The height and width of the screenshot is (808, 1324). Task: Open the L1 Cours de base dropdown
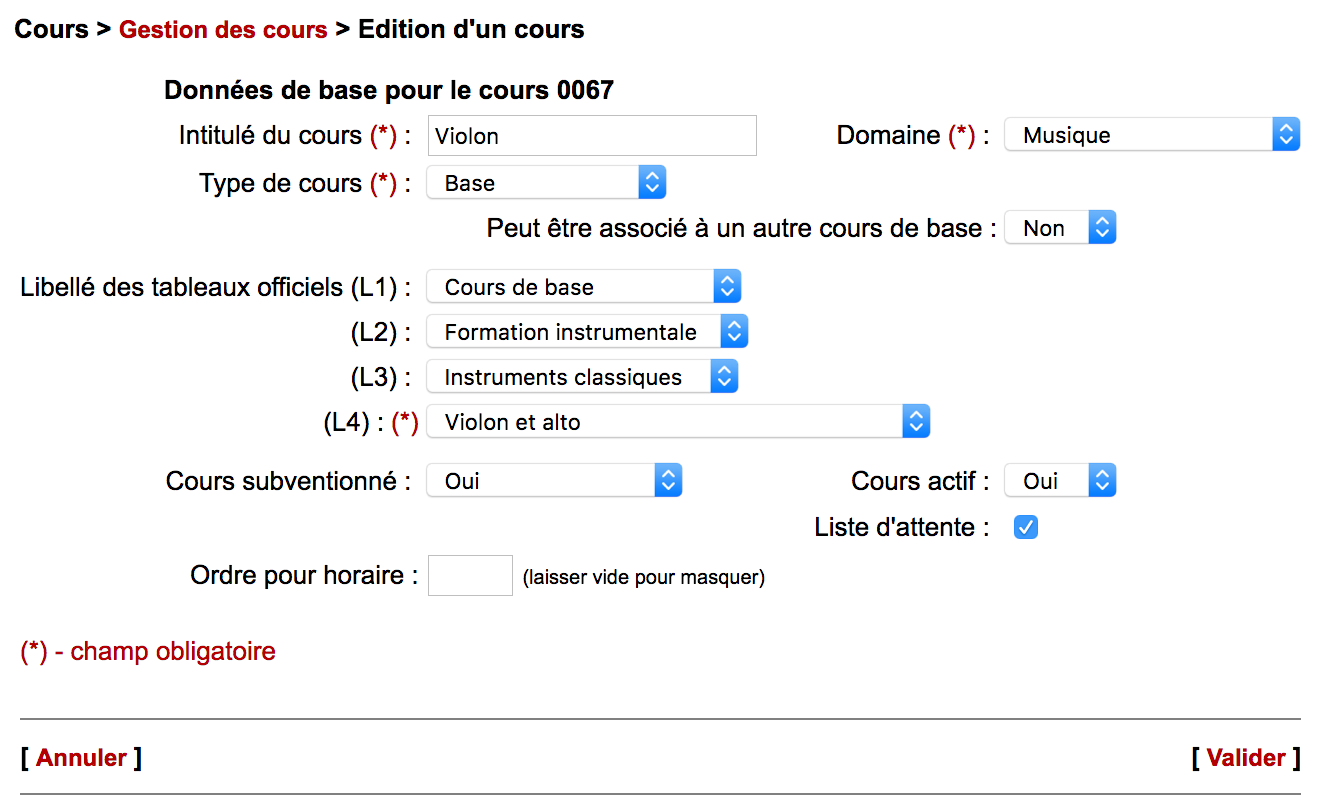tap(583, 287)
